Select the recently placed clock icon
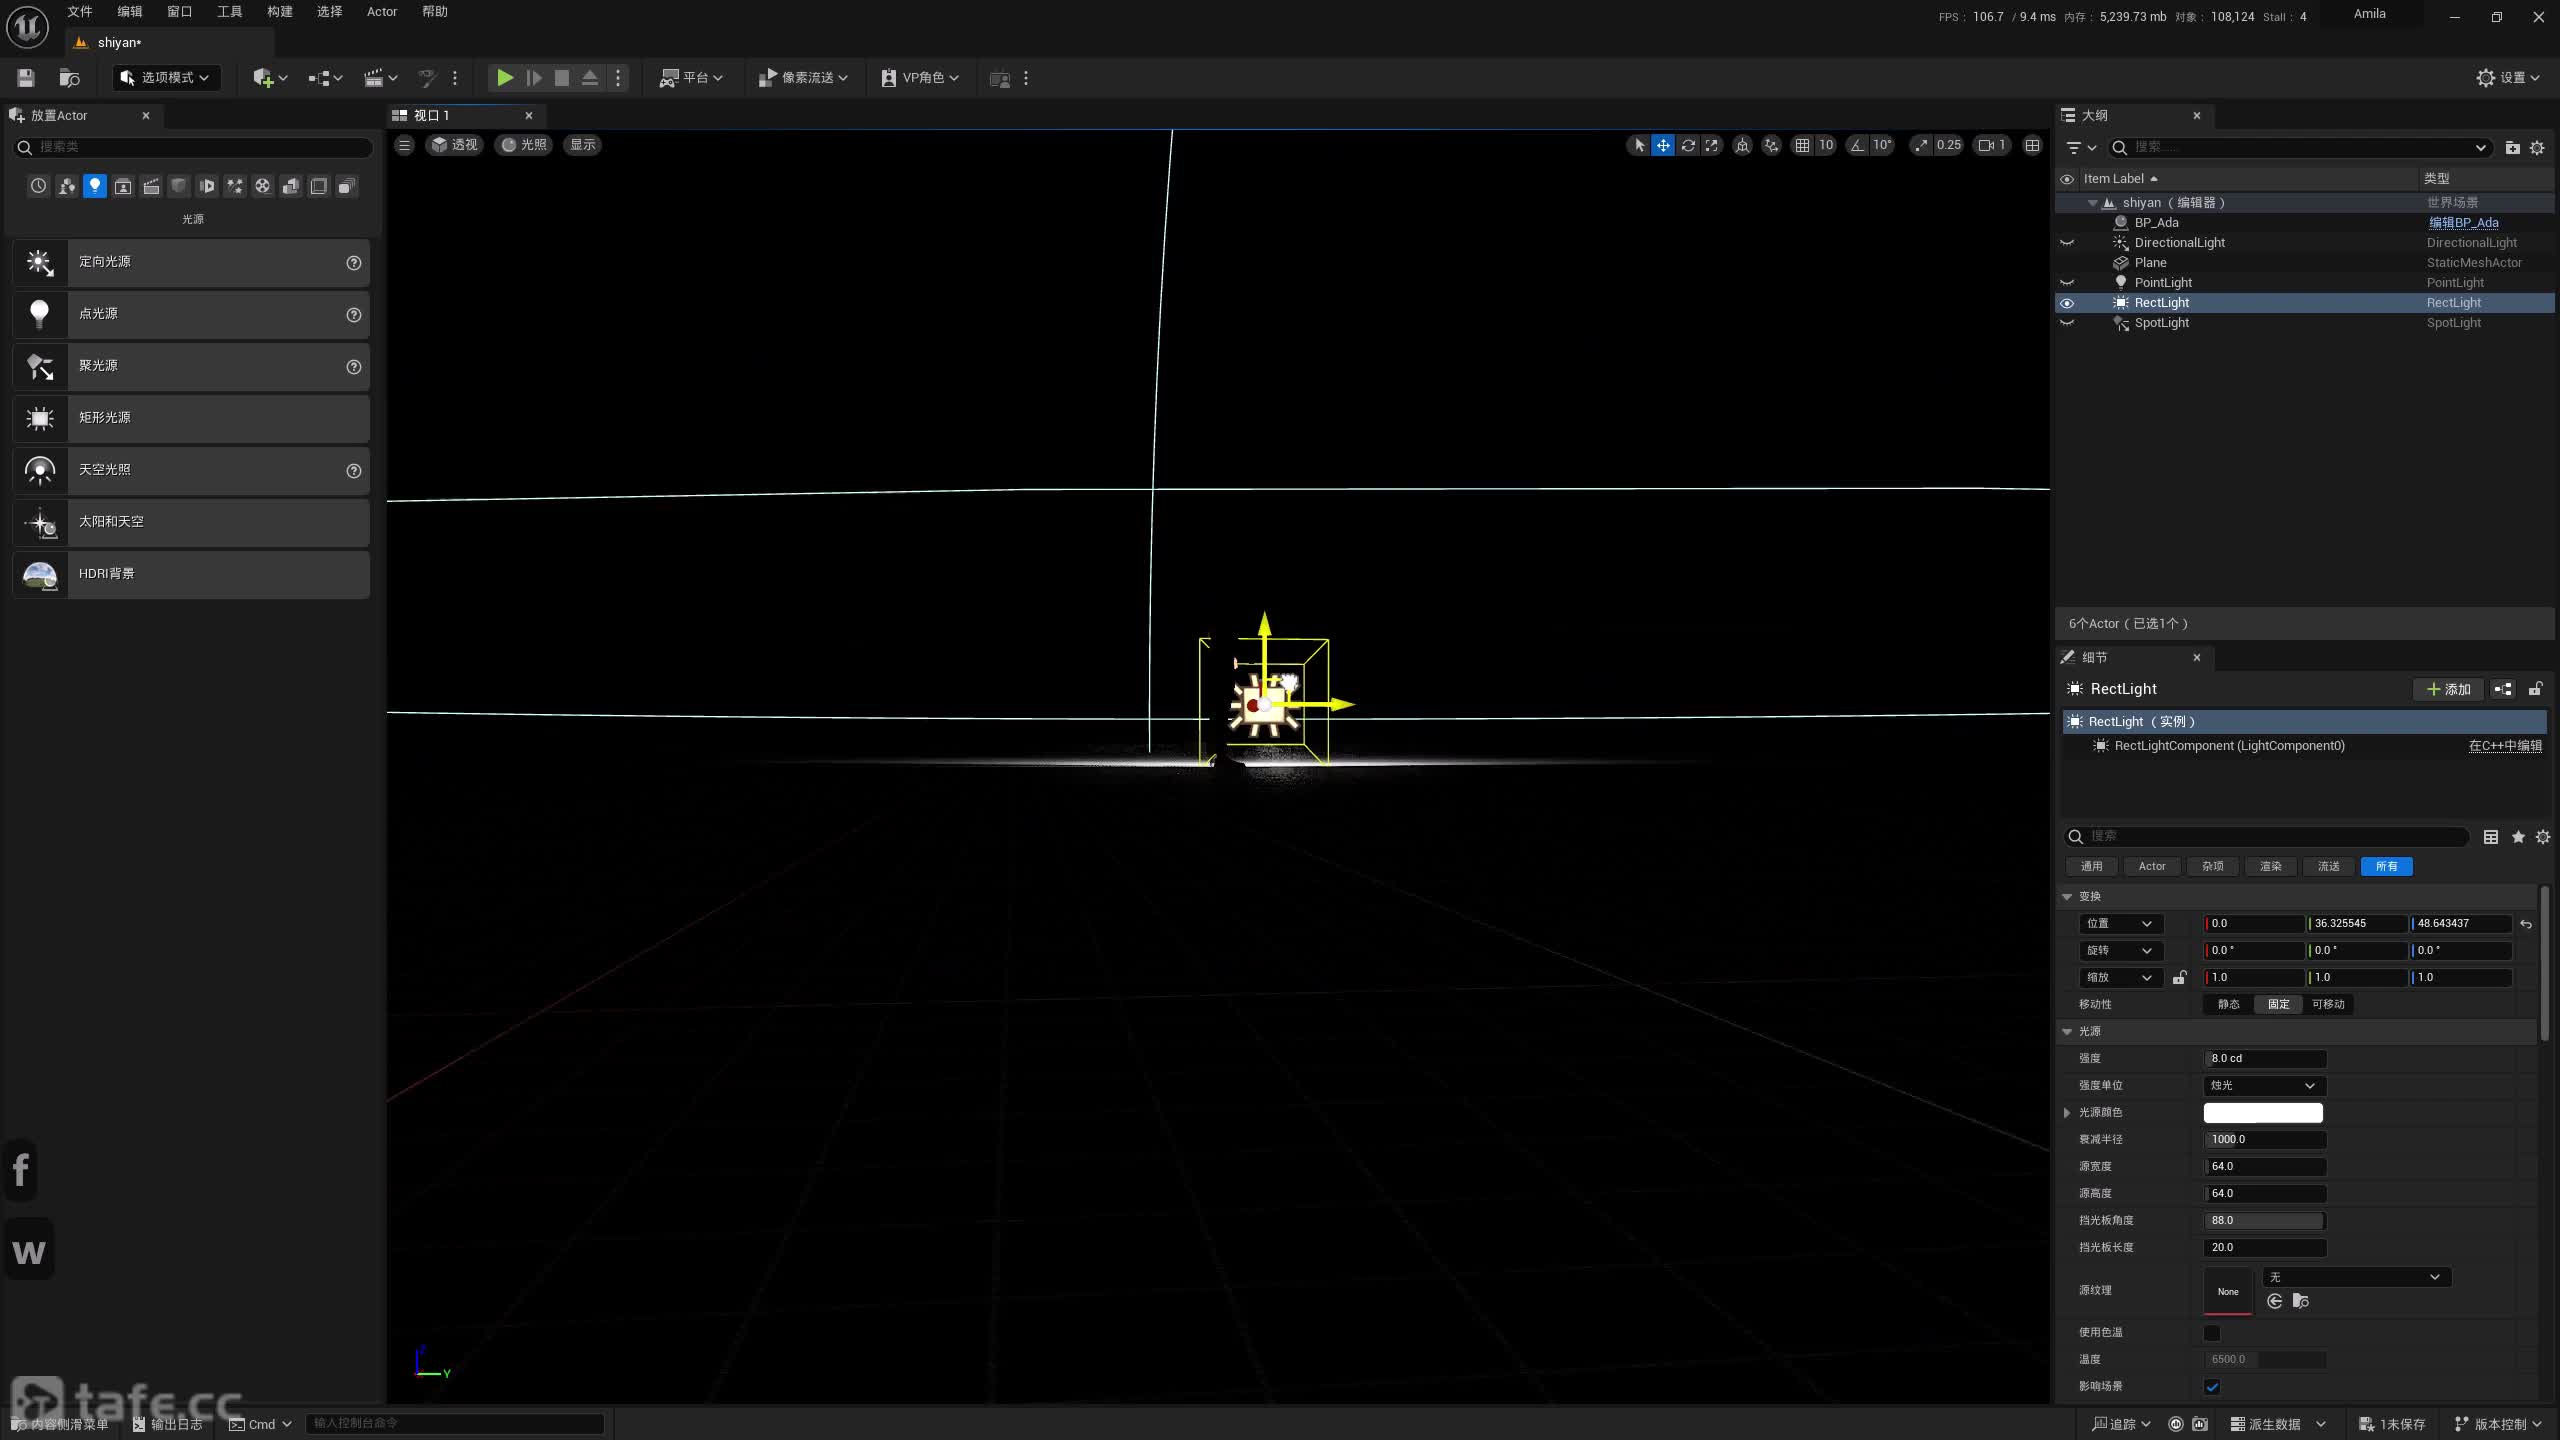2560x1440 pixels. coord(38,186)
